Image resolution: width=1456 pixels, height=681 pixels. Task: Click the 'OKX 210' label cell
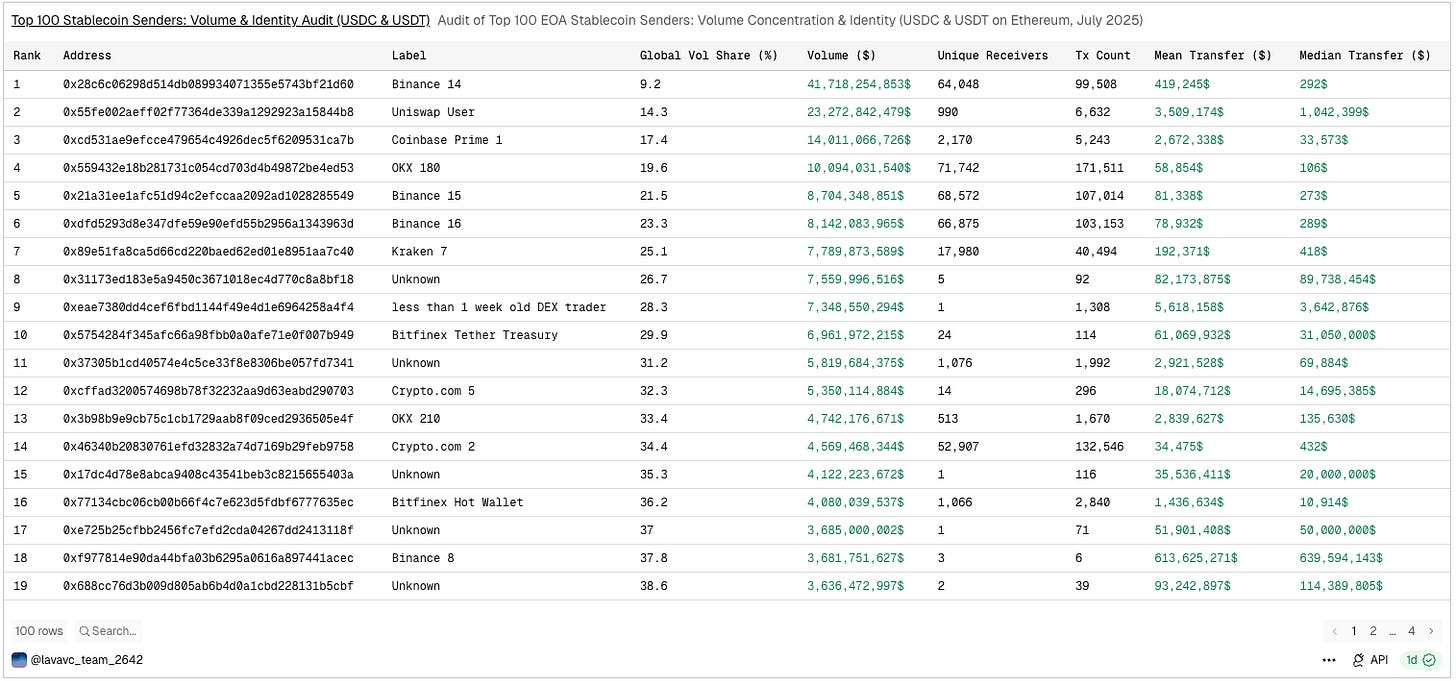(416, 419)
